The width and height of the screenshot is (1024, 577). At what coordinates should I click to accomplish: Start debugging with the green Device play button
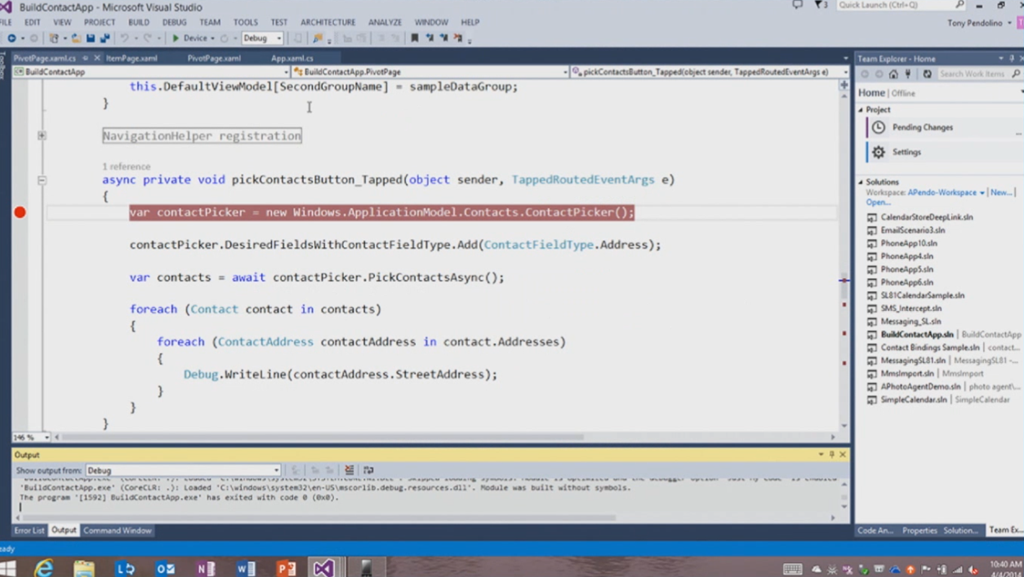(x=176, y=39)
